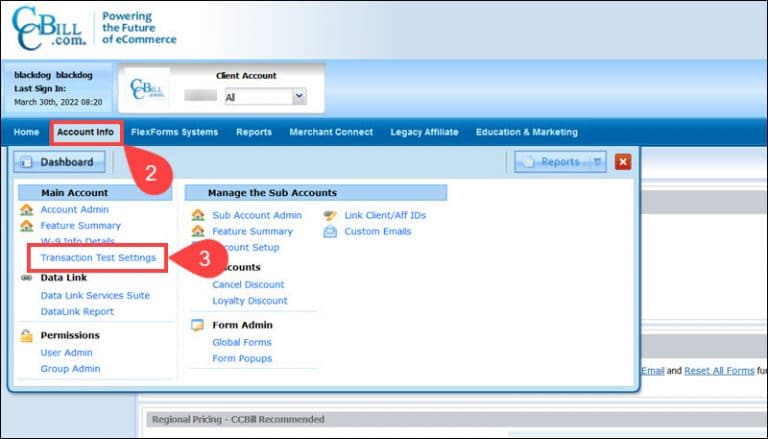Click the Cancel Discount link
The height and width of the screenshot is (439, 768).
pos(249,284)
